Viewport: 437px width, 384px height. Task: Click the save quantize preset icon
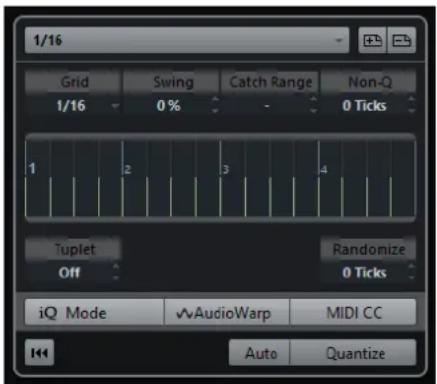[372, 40]
